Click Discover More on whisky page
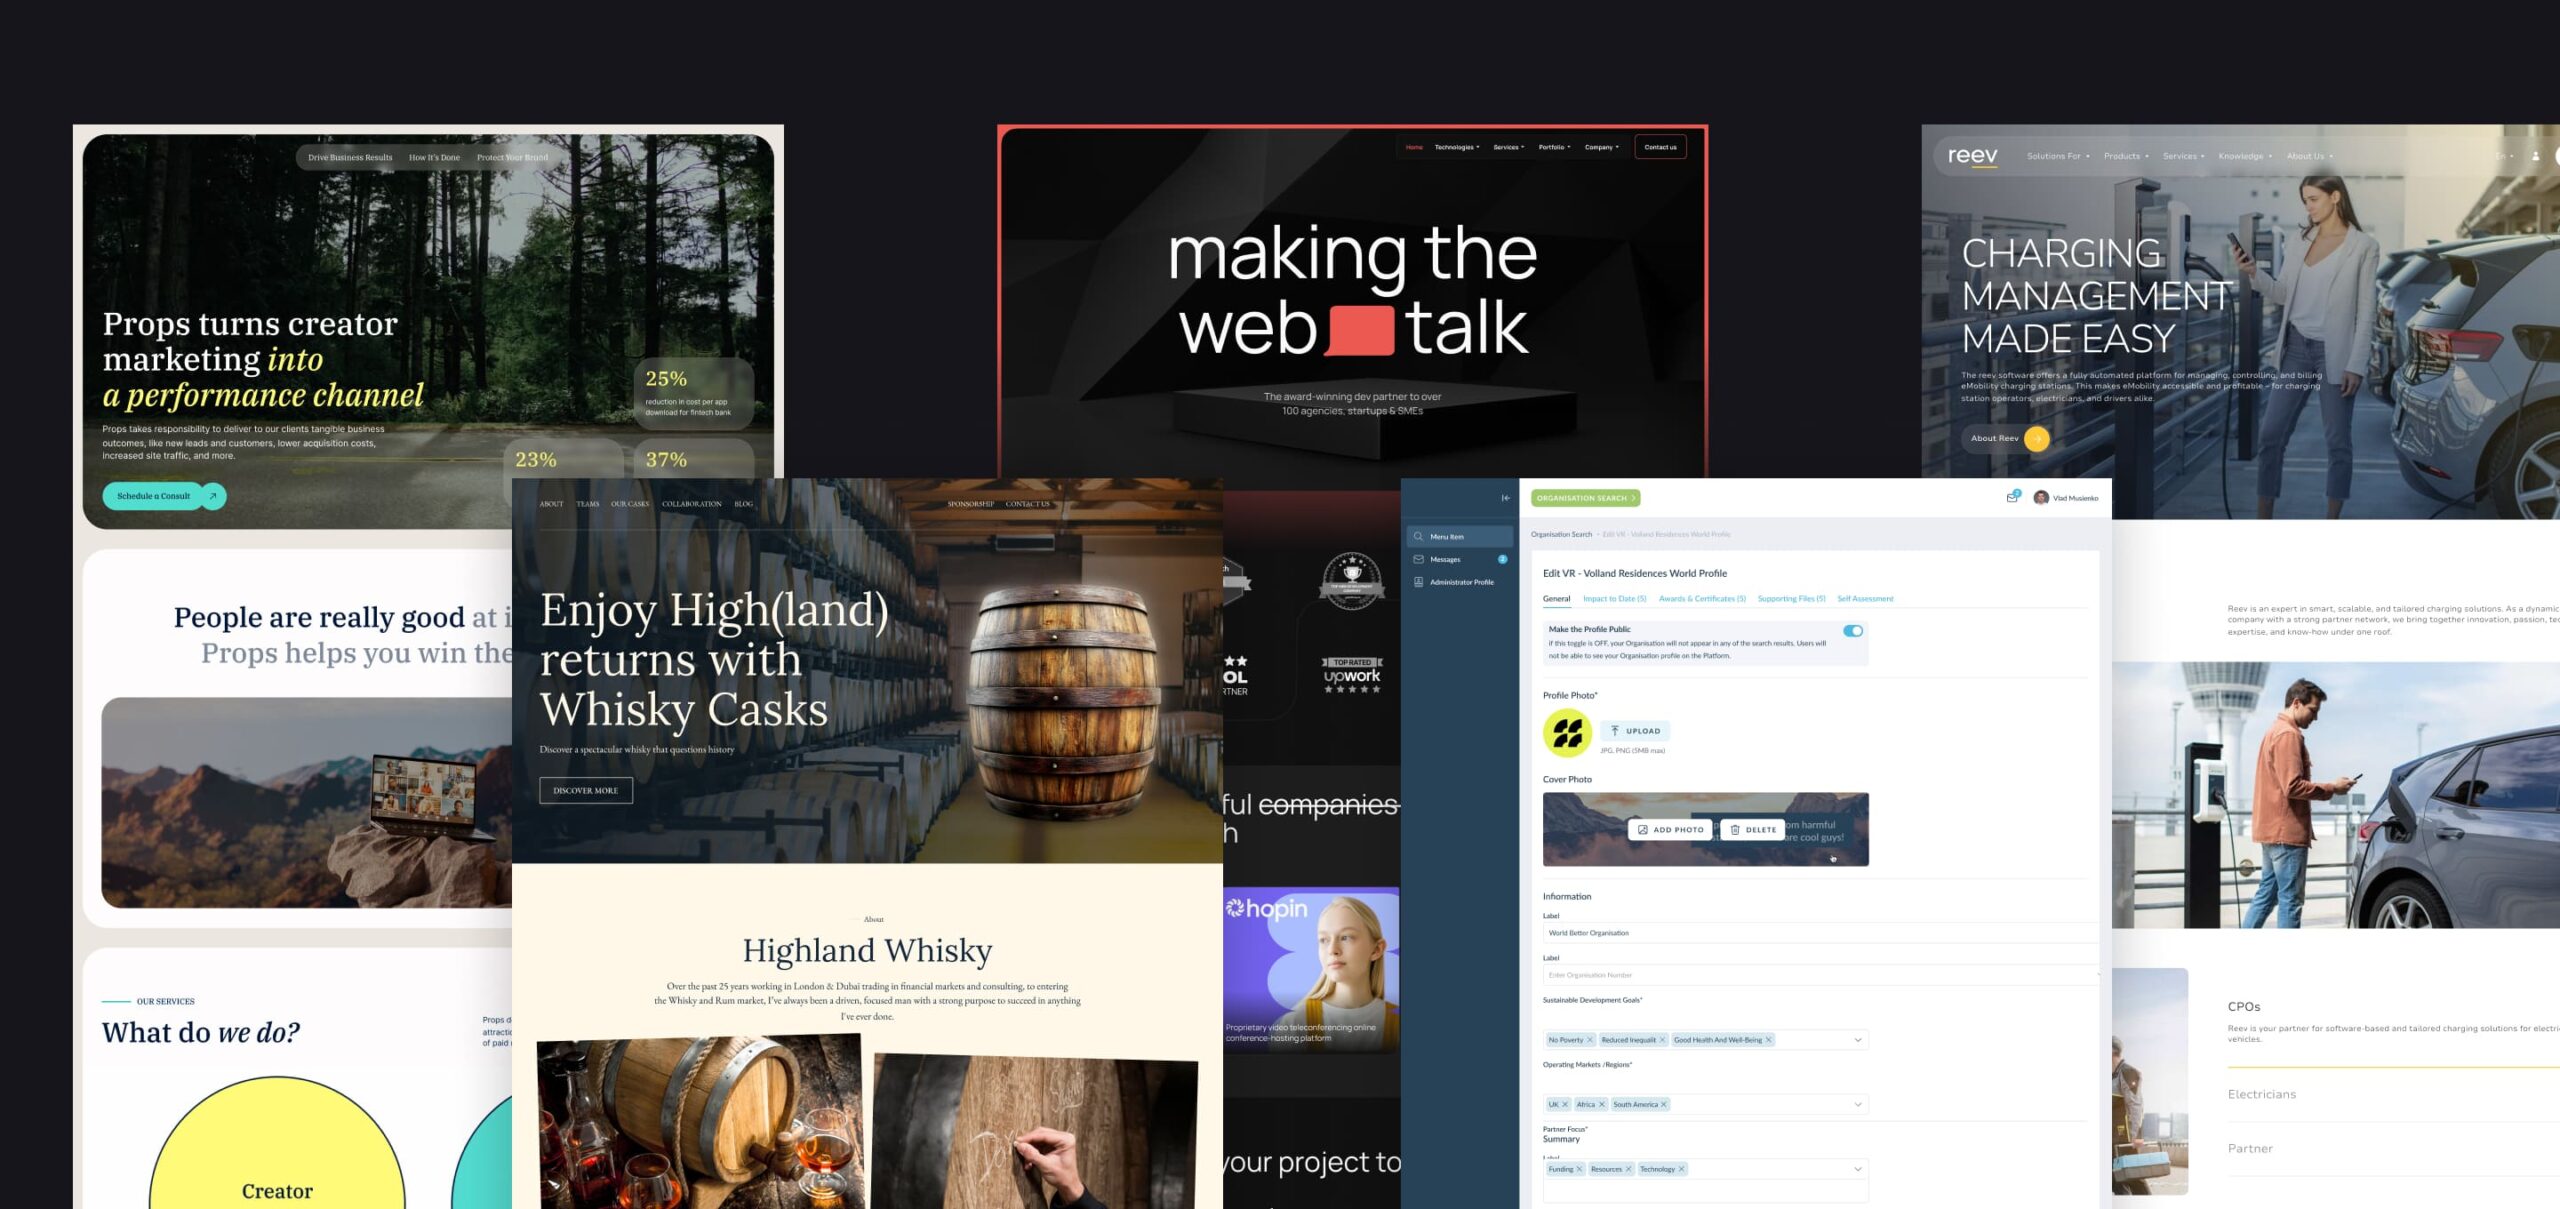 pos(586,791)
